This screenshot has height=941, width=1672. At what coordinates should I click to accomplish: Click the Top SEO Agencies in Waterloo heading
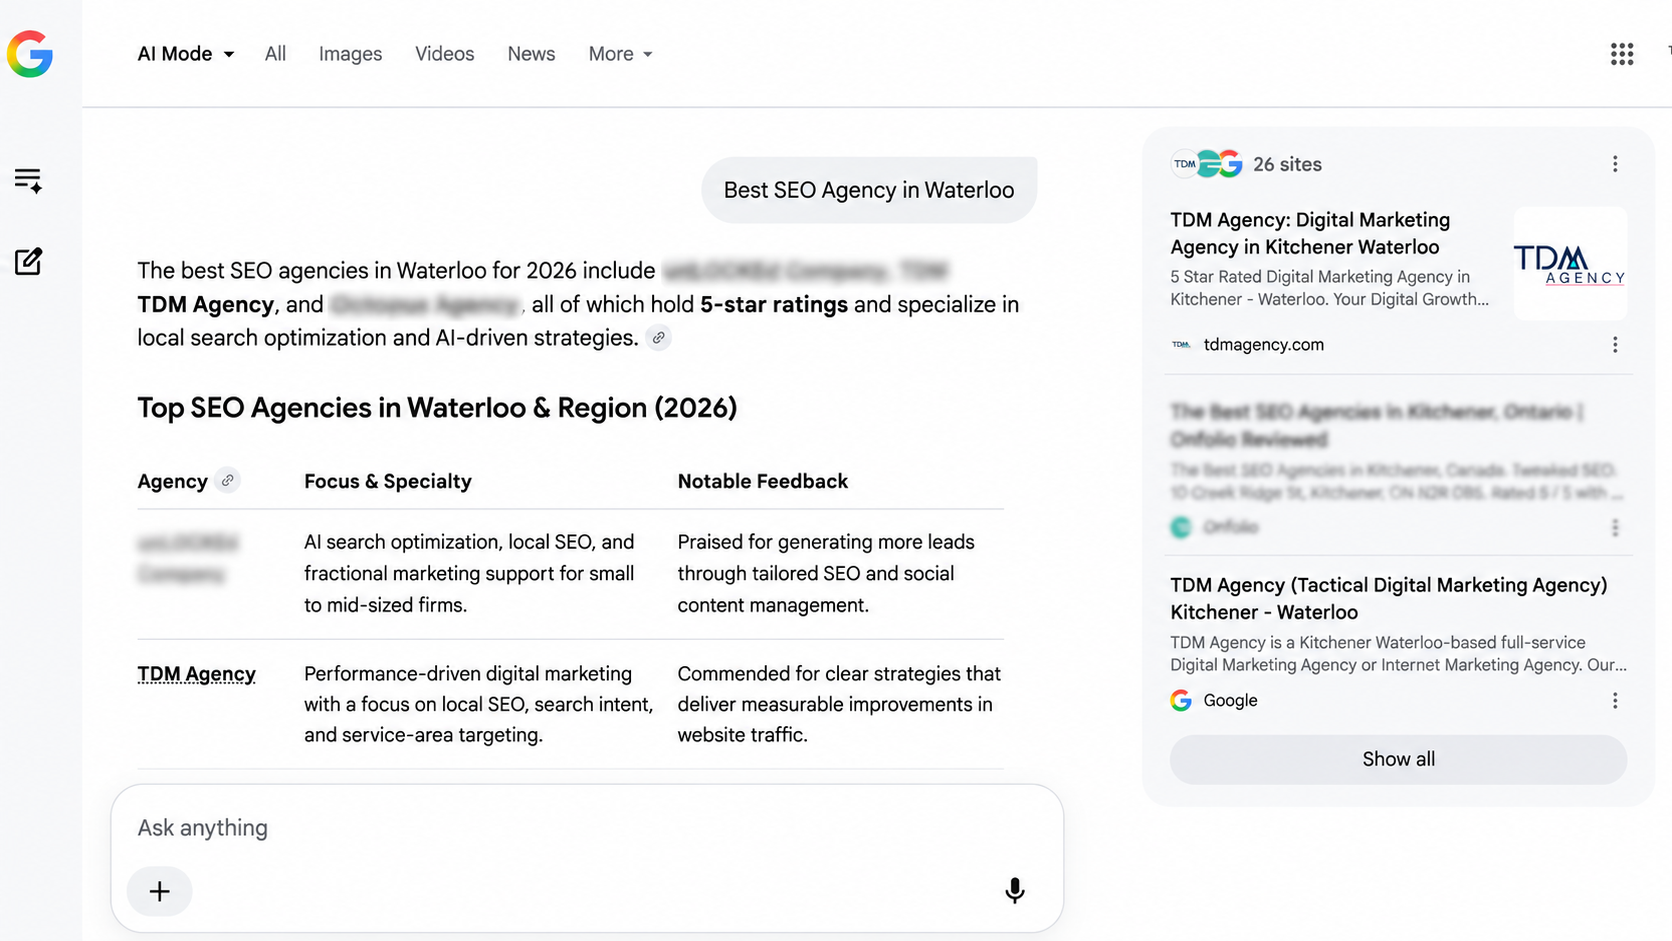437,408
